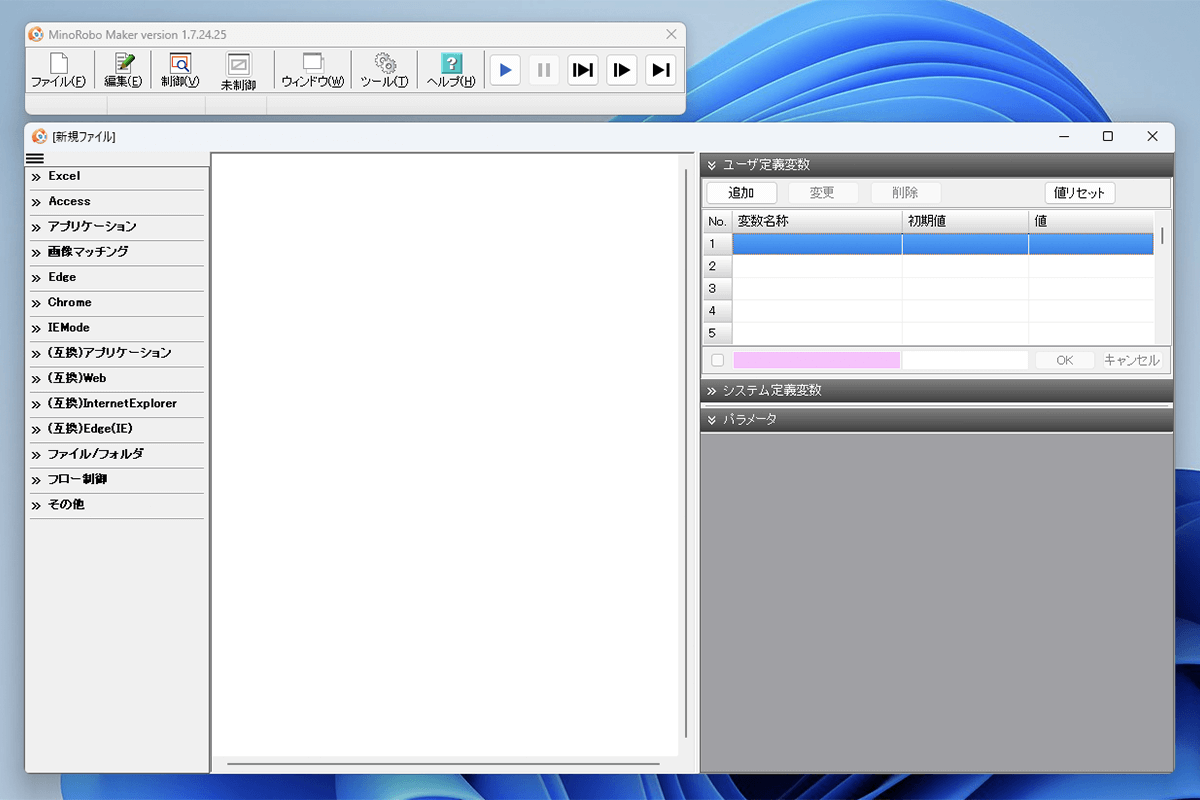The width and height of the screenshot is (1200, 800).
Task: Select variable row number 4
Action: 929,311
